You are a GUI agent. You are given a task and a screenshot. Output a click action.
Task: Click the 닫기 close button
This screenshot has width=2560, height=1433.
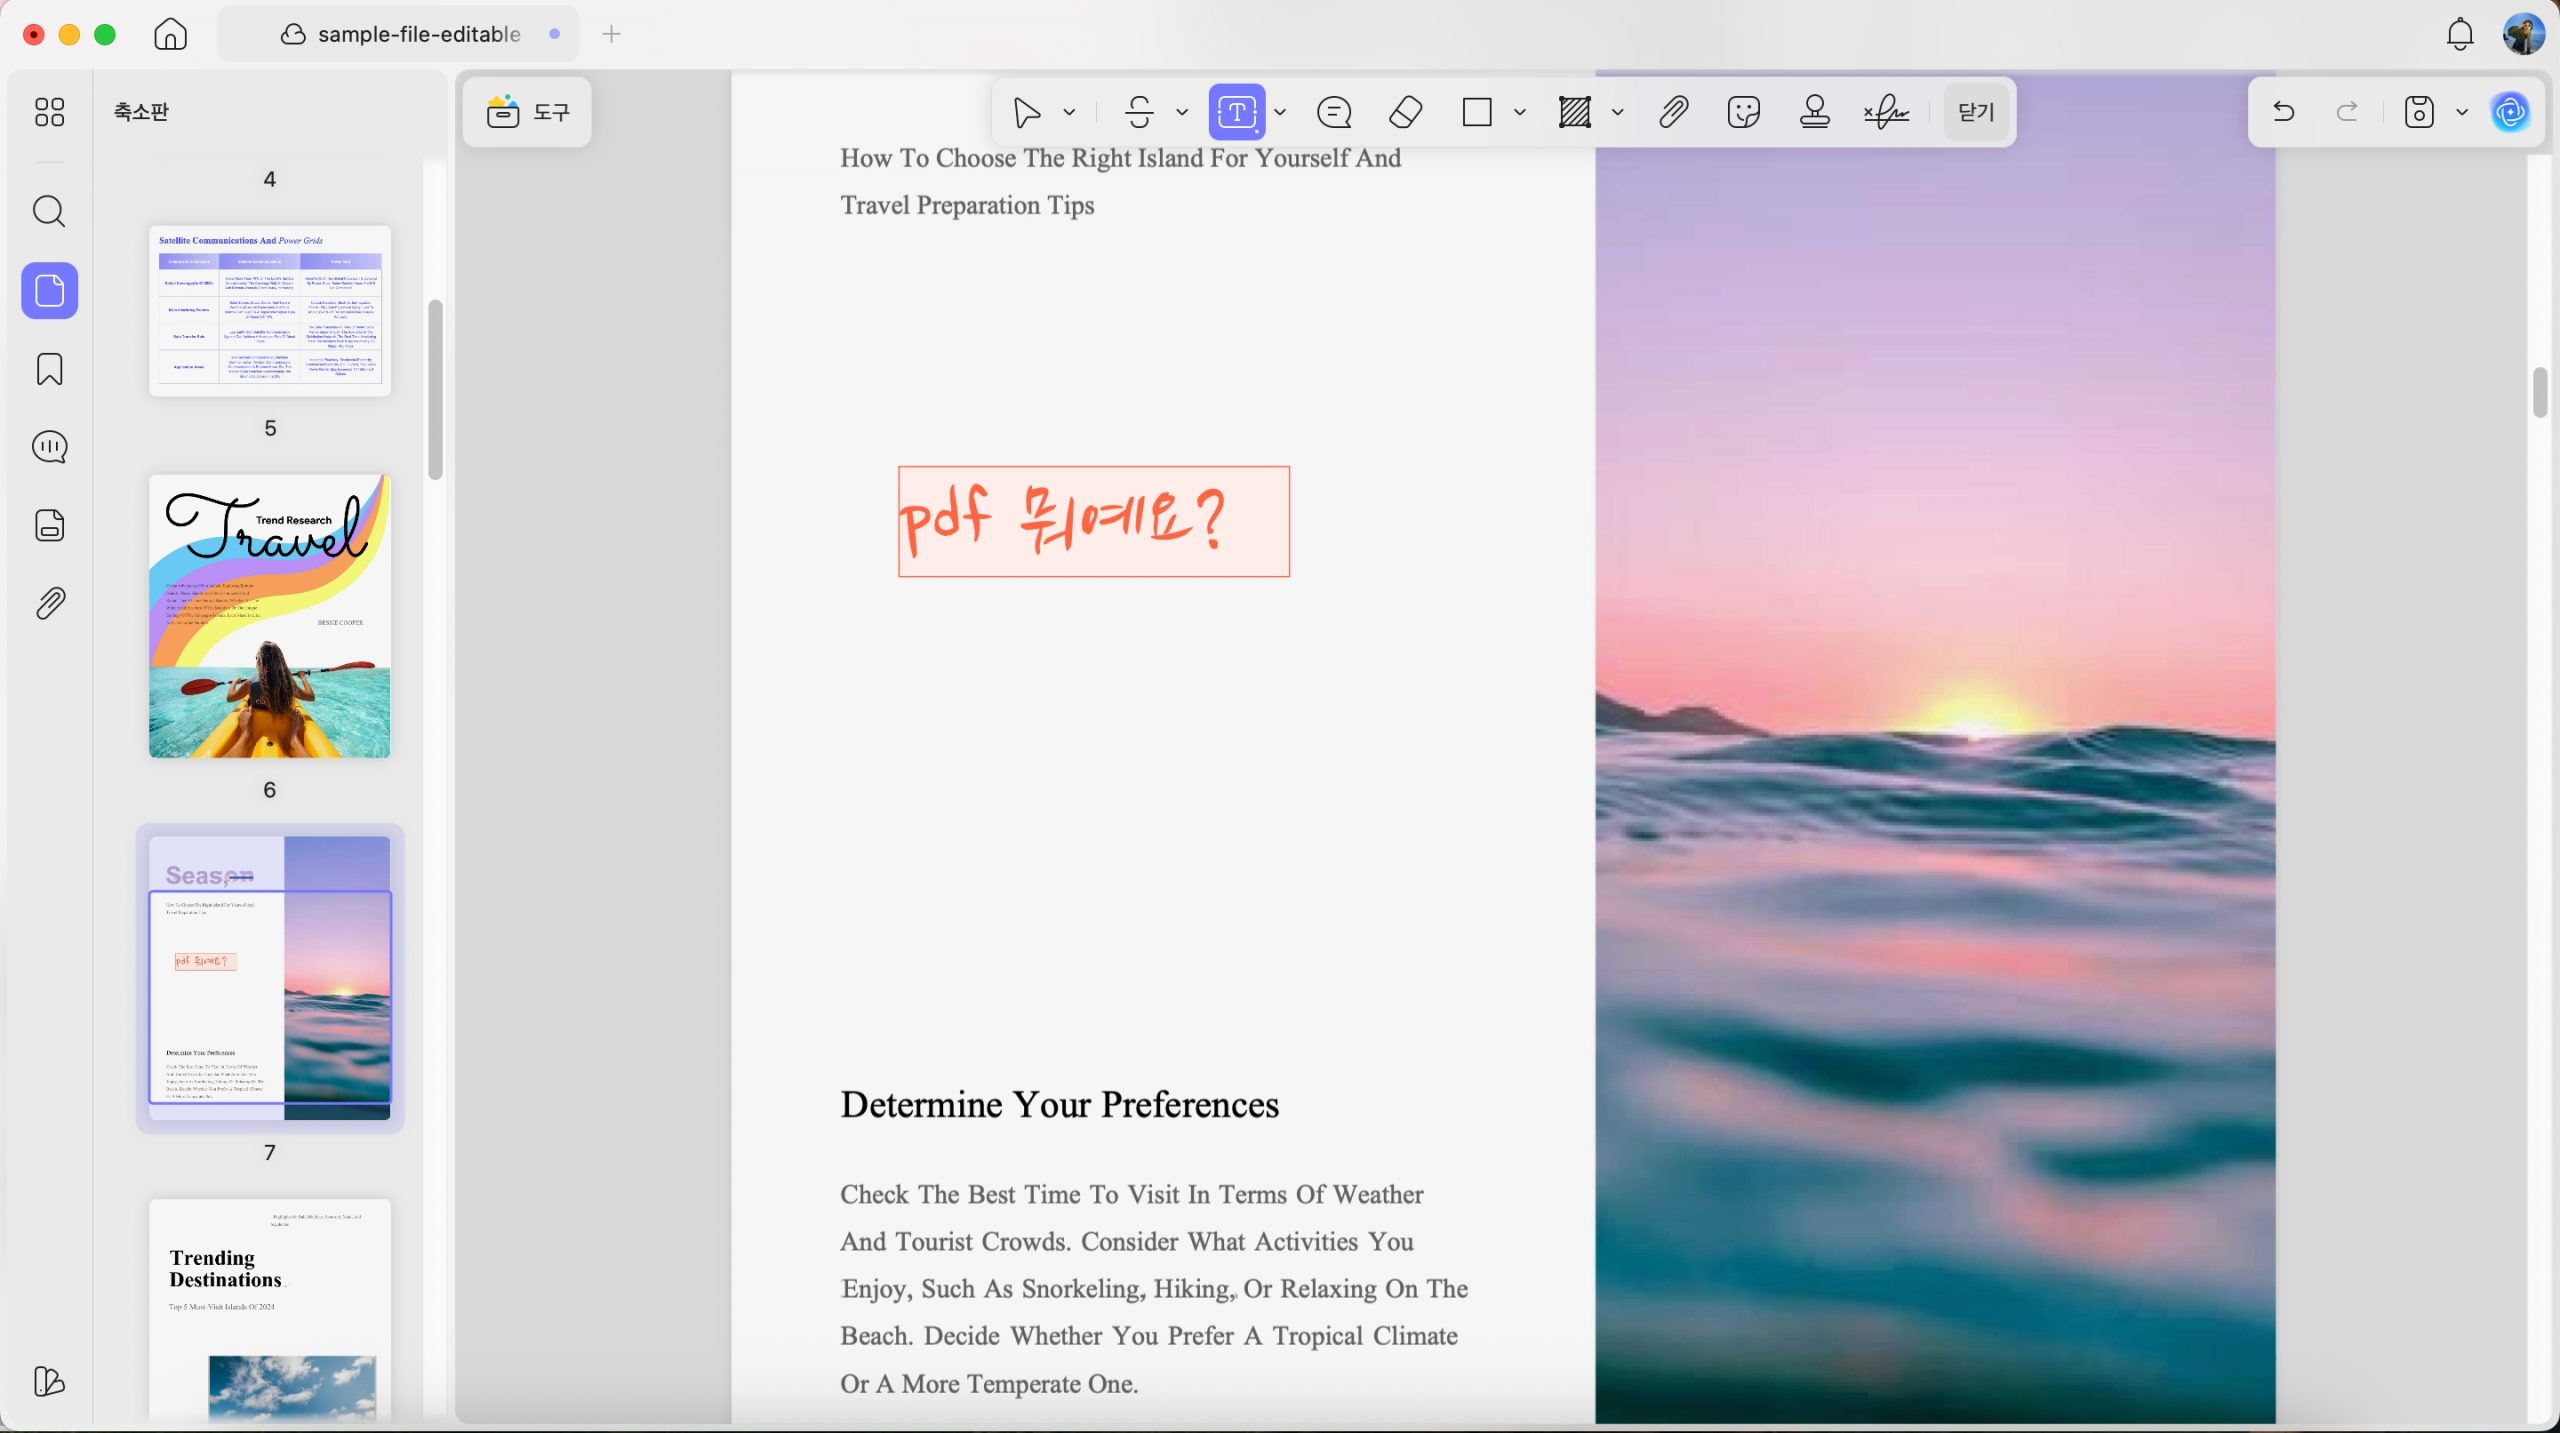point(1976,112)
